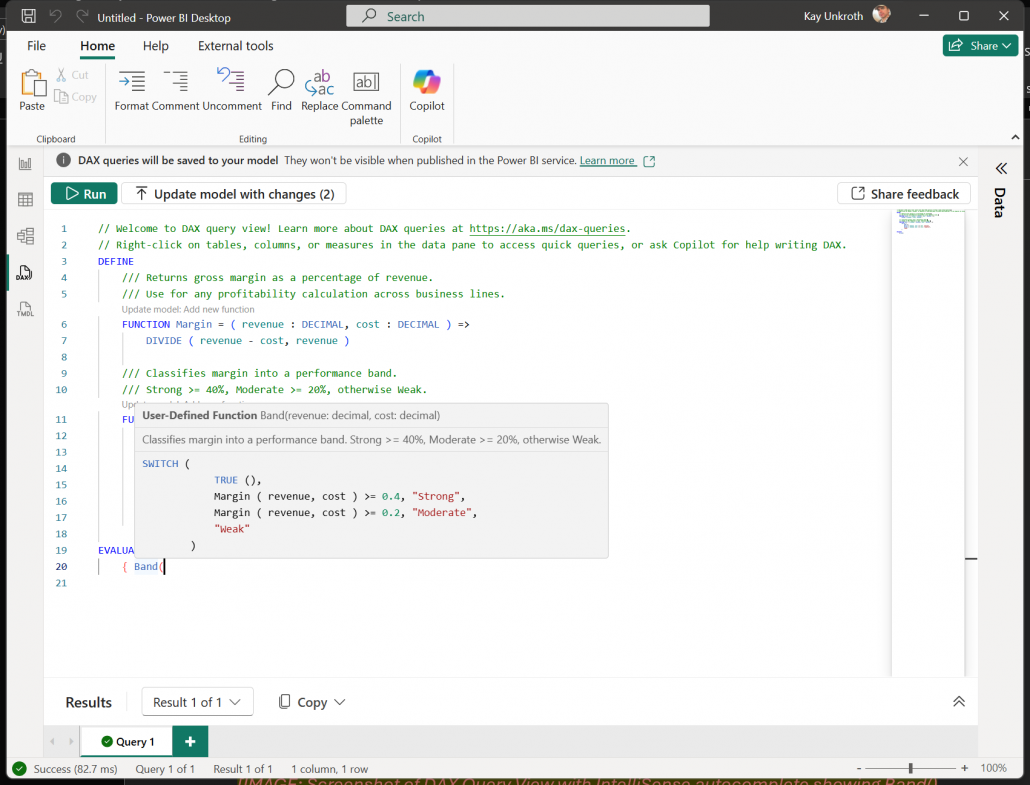Switch to TMDL view in sidebar
The width and height of the screenshot is (1030, 785).
(25, 309)
